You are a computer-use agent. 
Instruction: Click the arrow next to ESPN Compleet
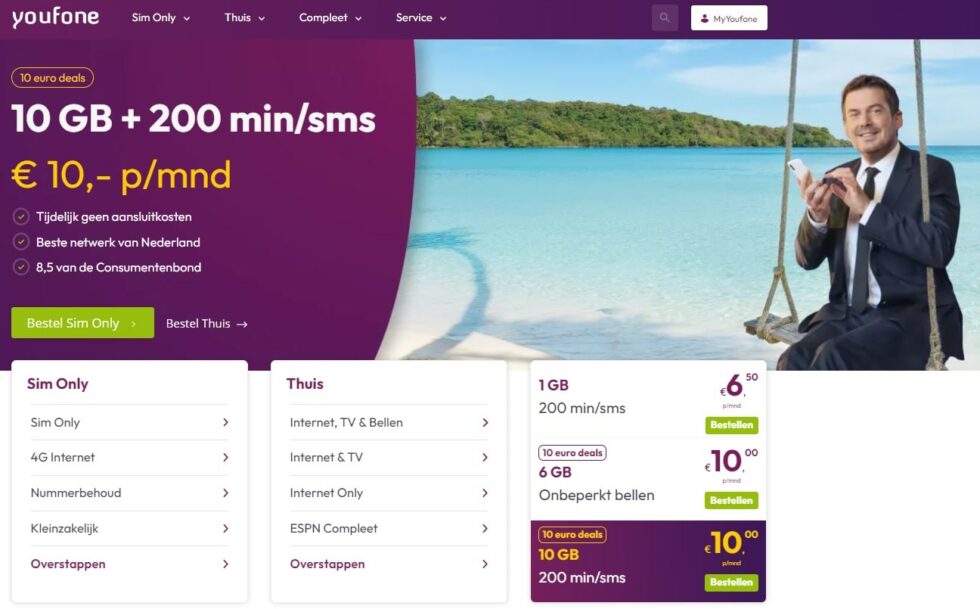tap(485, 528)
